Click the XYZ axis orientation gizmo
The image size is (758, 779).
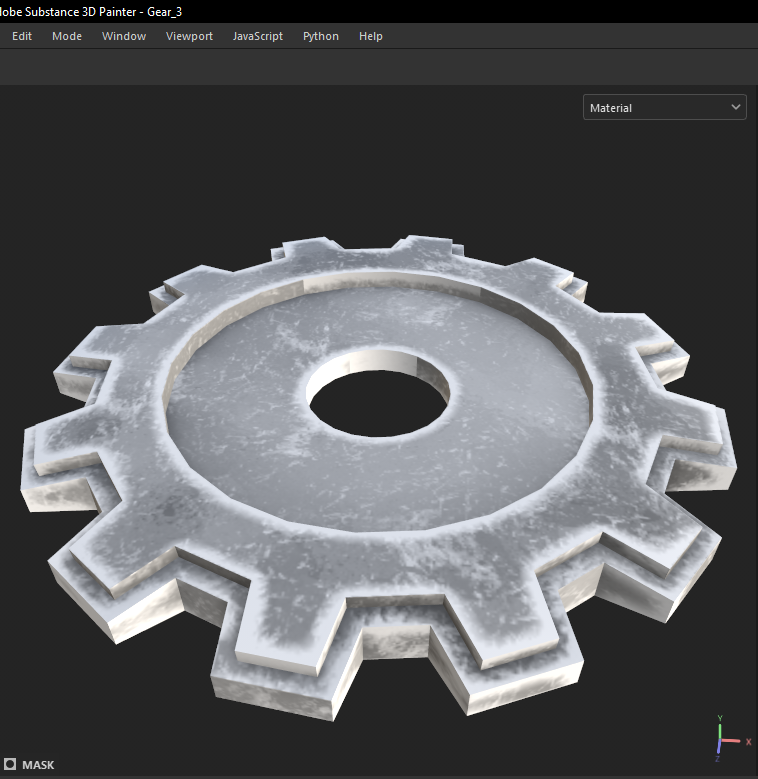pos(732,739)
